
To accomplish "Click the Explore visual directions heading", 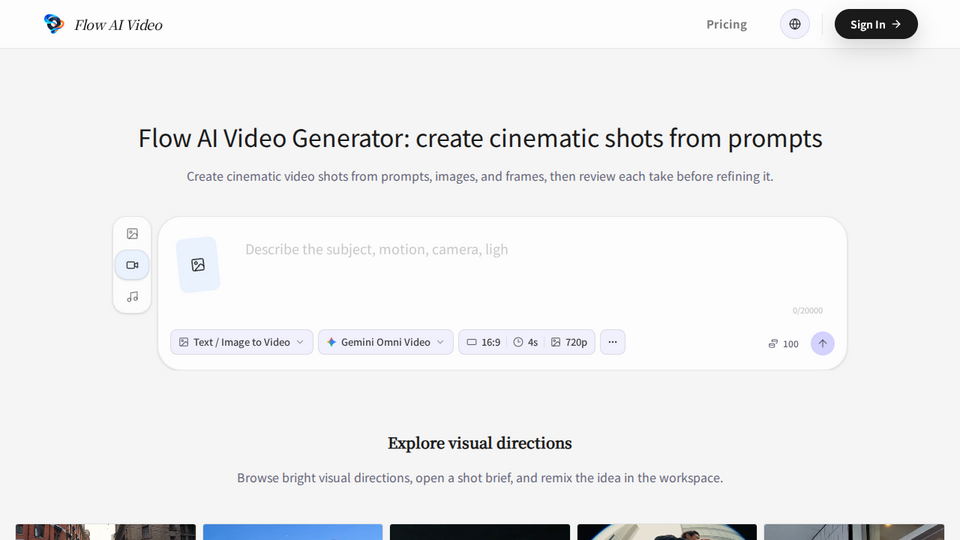I will [479, 443].
